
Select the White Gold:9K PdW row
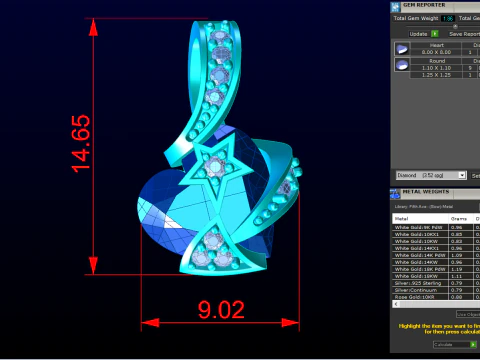pos(436,227)
